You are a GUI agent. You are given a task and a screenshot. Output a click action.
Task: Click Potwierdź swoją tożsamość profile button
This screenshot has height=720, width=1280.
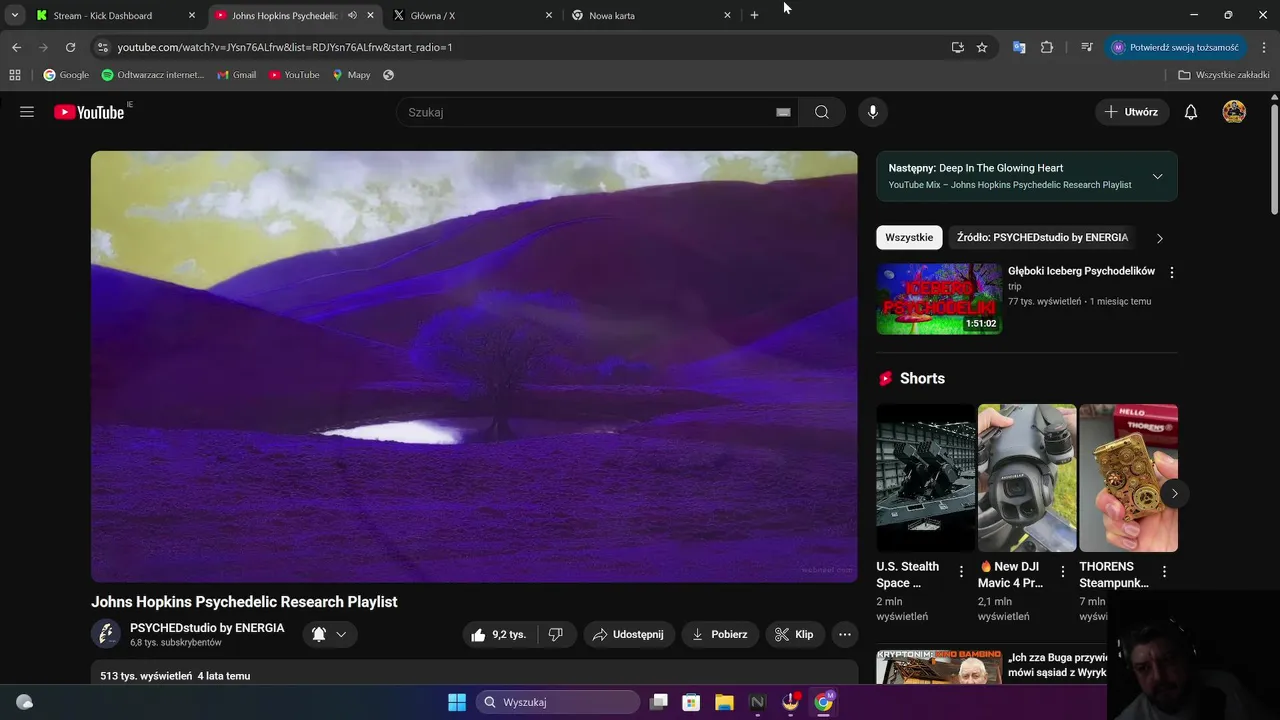click(1175, 47)
